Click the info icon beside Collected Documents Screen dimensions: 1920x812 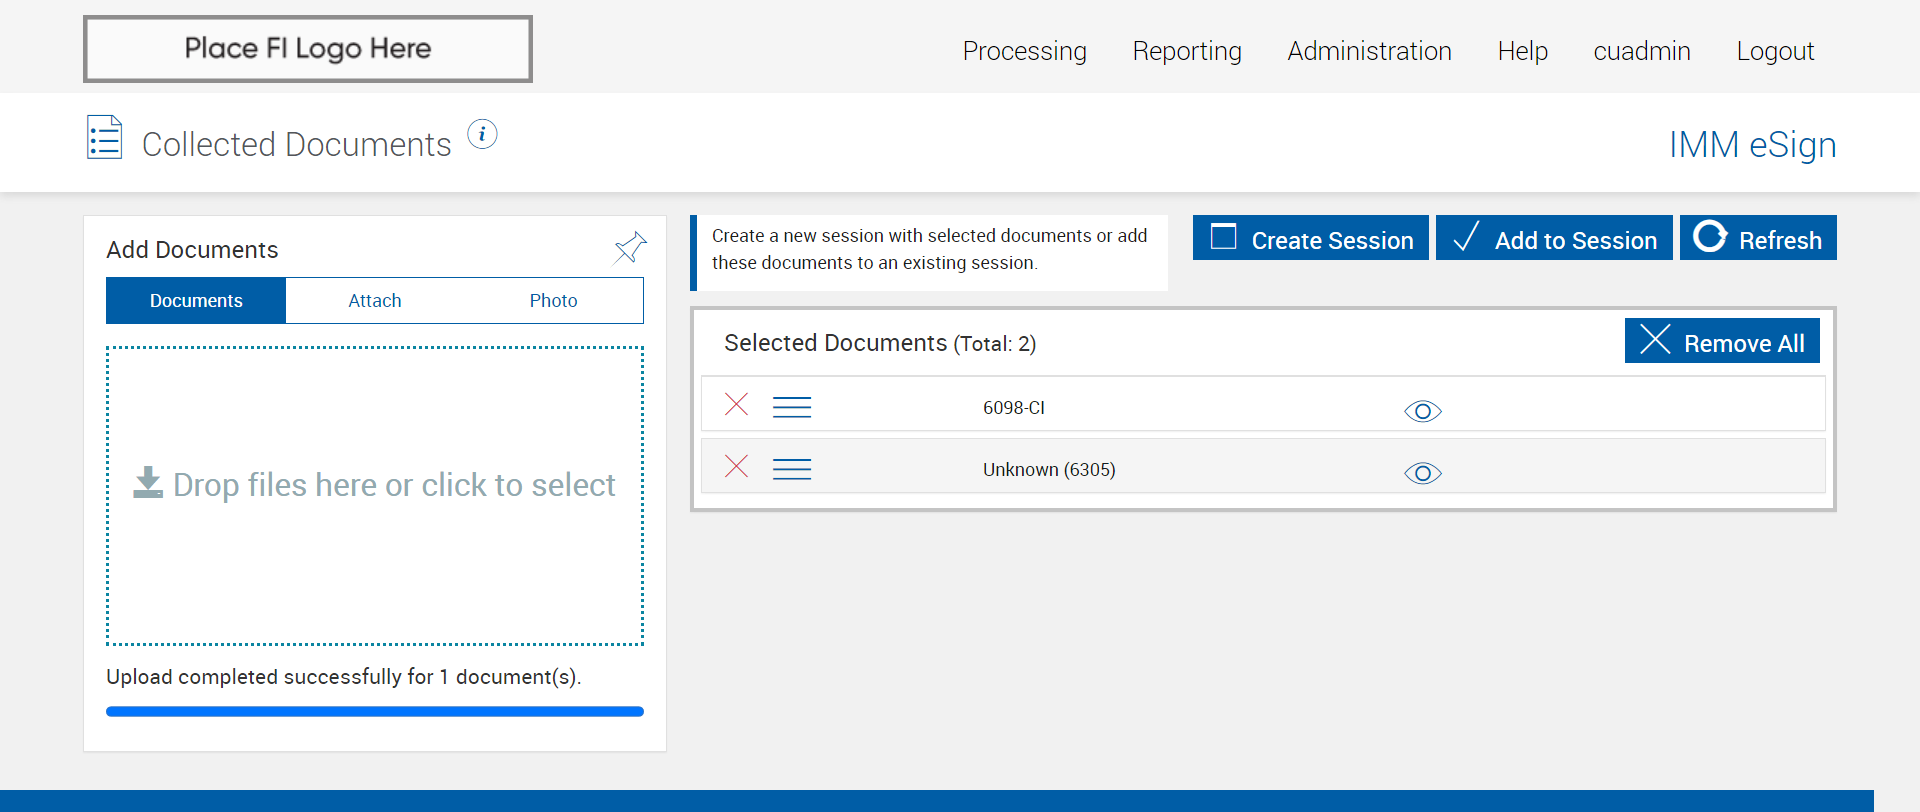[x=482, y=134]
